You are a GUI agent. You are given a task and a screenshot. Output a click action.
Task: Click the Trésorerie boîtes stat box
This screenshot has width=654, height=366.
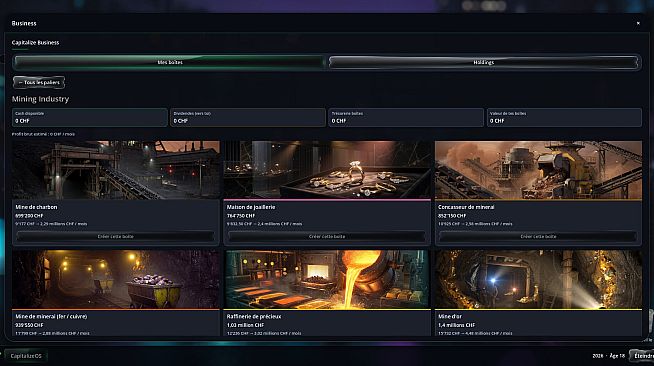pyautogui.click(x=406, y=117)
